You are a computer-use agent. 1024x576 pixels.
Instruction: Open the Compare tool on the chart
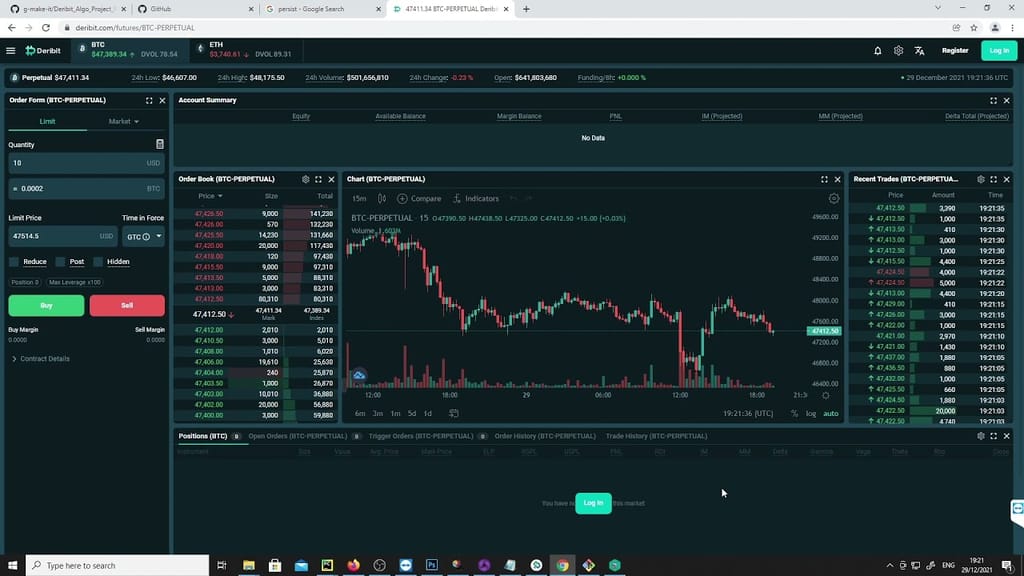point(420,198)
